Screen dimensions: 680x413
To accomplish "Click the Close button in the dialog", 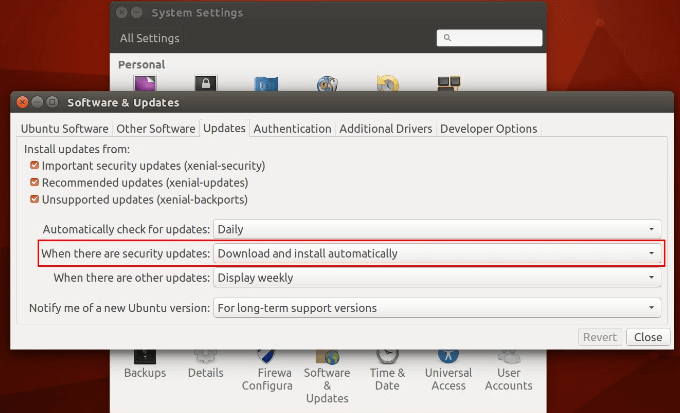I will (647, 337).
